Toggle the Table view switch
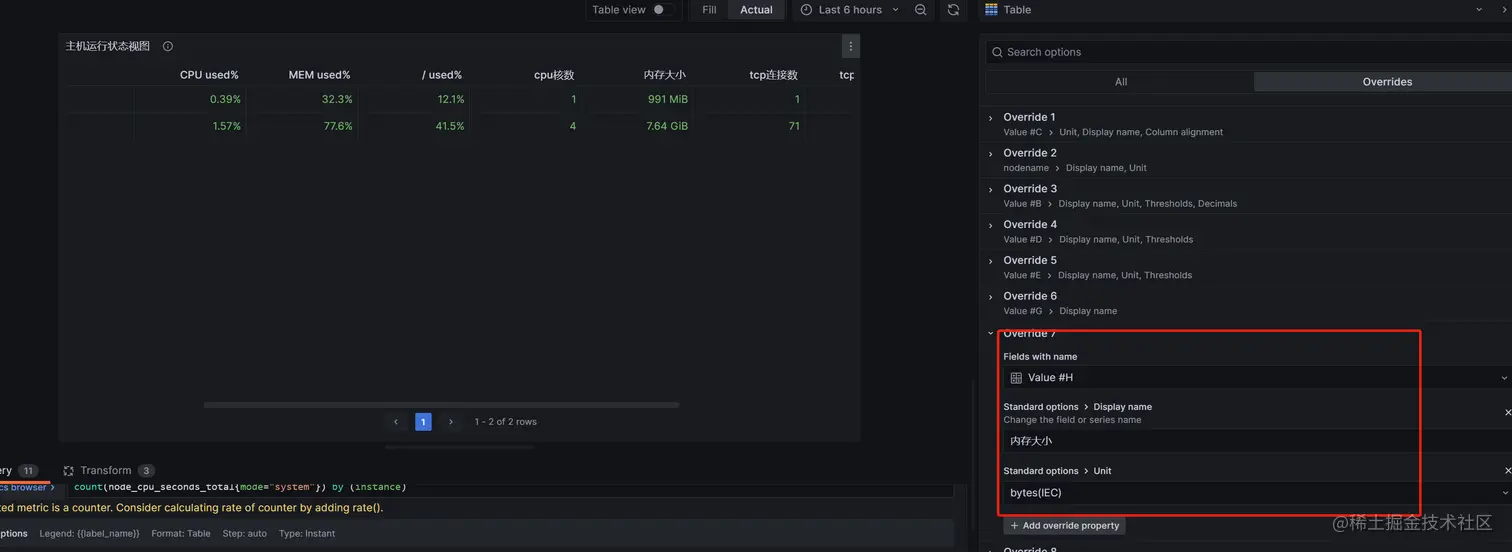The height and width of the screenshot is (552, 1512). point(661,10)
